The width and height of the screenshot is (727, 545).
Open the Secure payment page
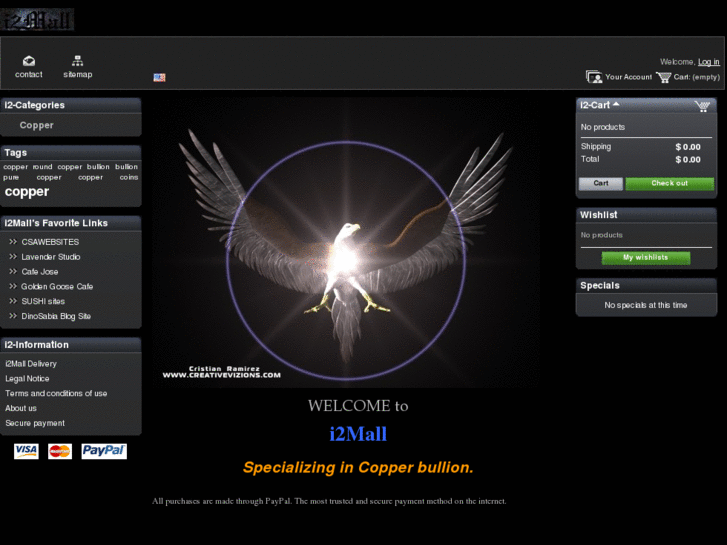tap(35, 423)
